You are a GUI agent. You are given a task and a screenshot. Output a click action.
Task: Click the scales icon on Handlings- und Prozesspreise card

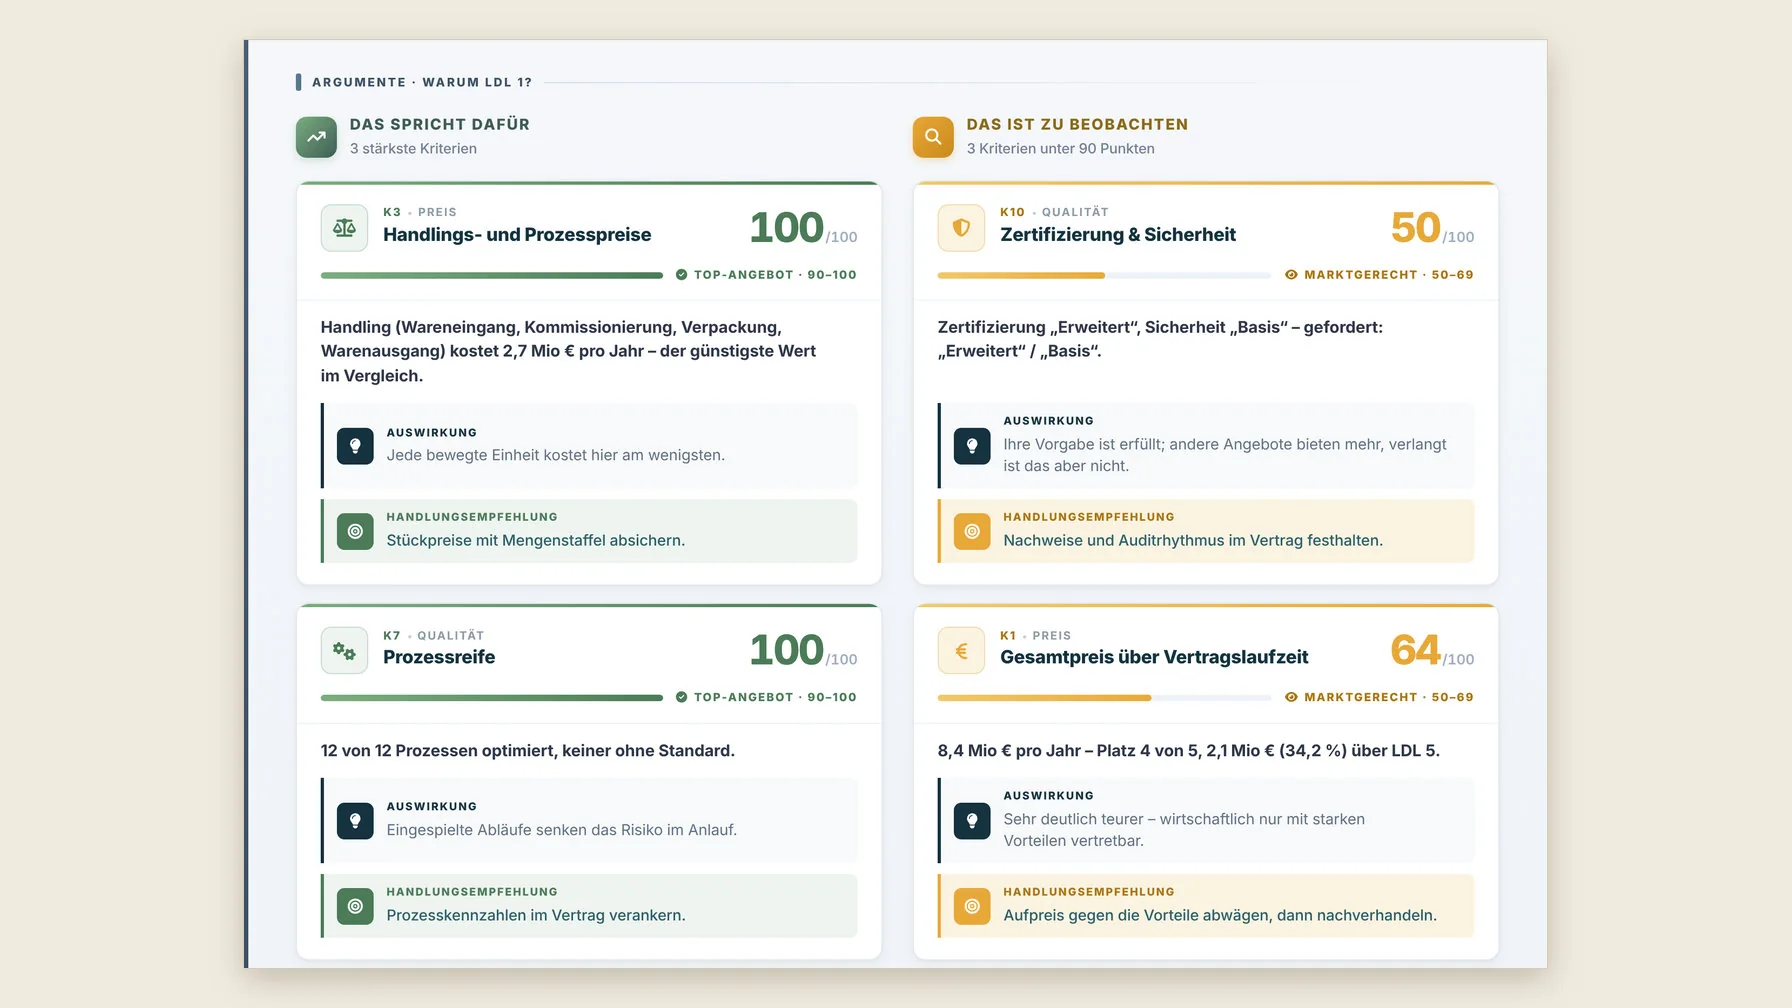[x=344, y=228]
